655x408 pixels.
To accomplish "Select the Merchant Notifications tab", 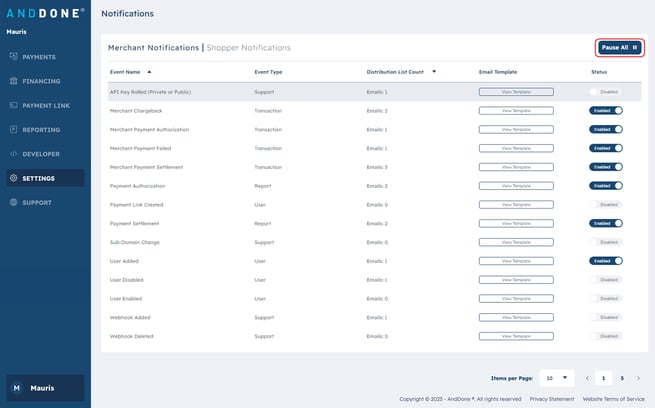I will (x=153, y=47).
